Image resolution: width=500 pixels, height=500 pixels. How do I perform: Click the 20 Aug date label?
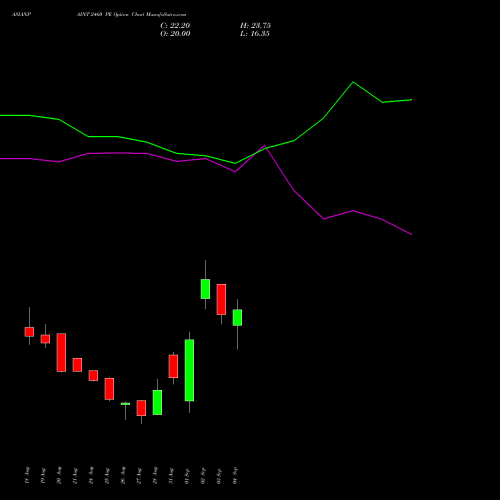click(x=59, y=475)
